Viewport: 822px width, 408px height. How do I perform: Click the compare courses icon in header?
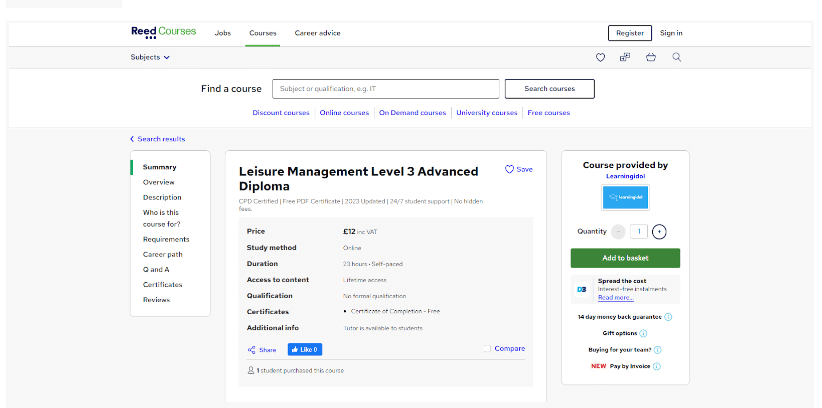coord(625,58)
